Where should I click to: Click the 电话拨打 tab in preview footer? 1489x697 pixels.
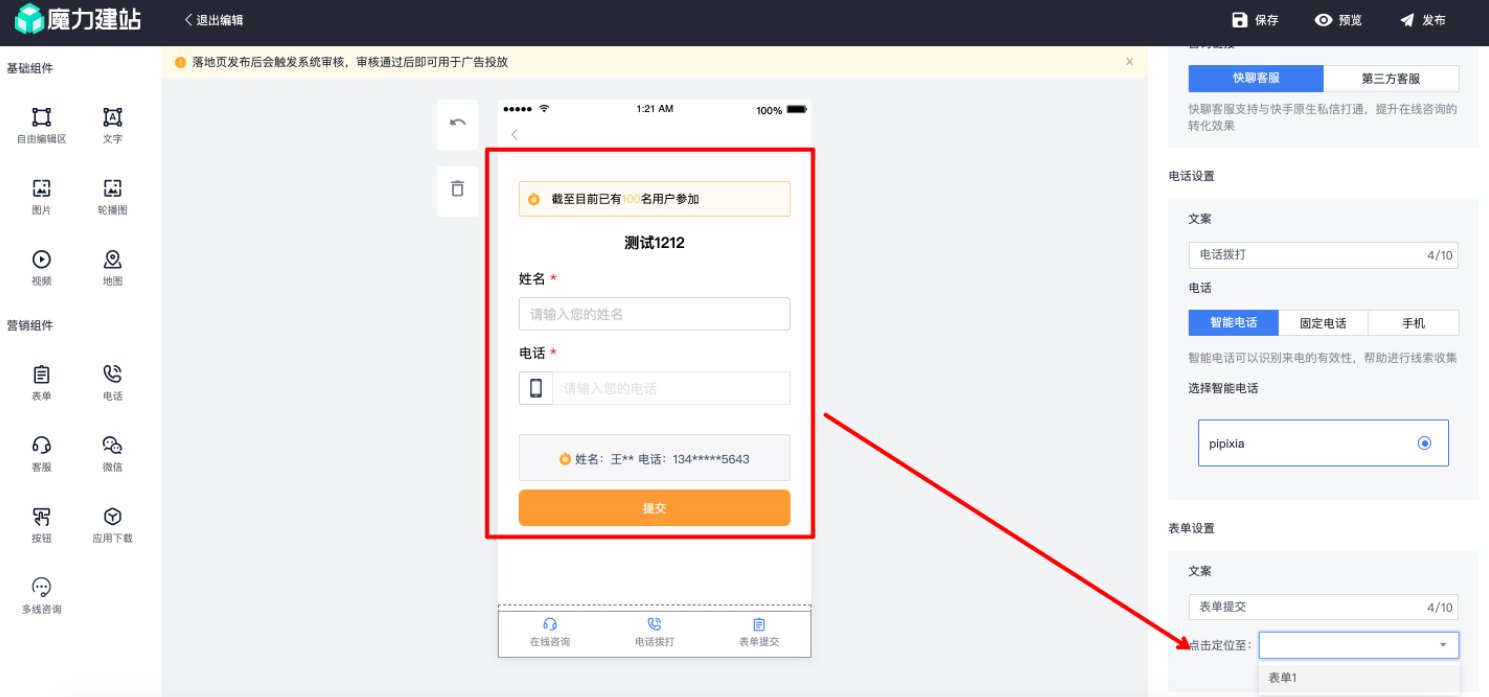655,631
